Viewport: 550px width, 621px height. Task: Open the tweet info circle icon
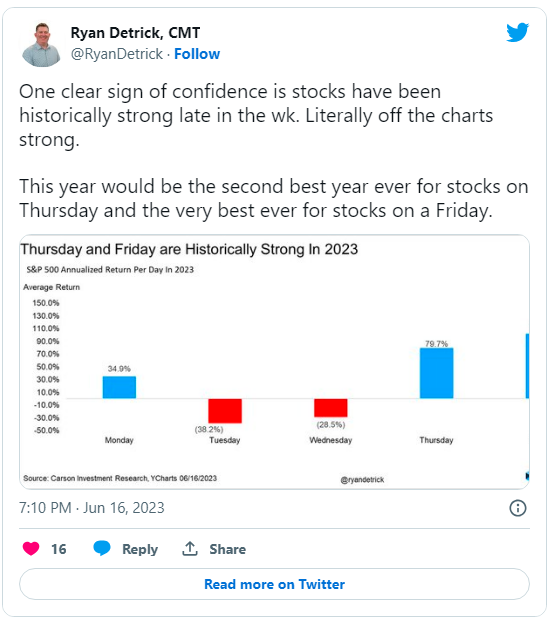[x=518, y=508]
